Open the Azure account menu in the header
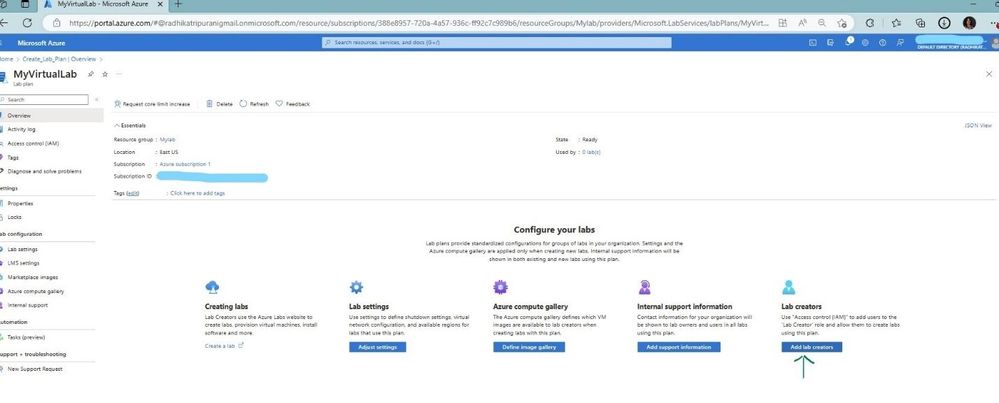The width and height of the screenshot is (999, 403). [957, 43]
